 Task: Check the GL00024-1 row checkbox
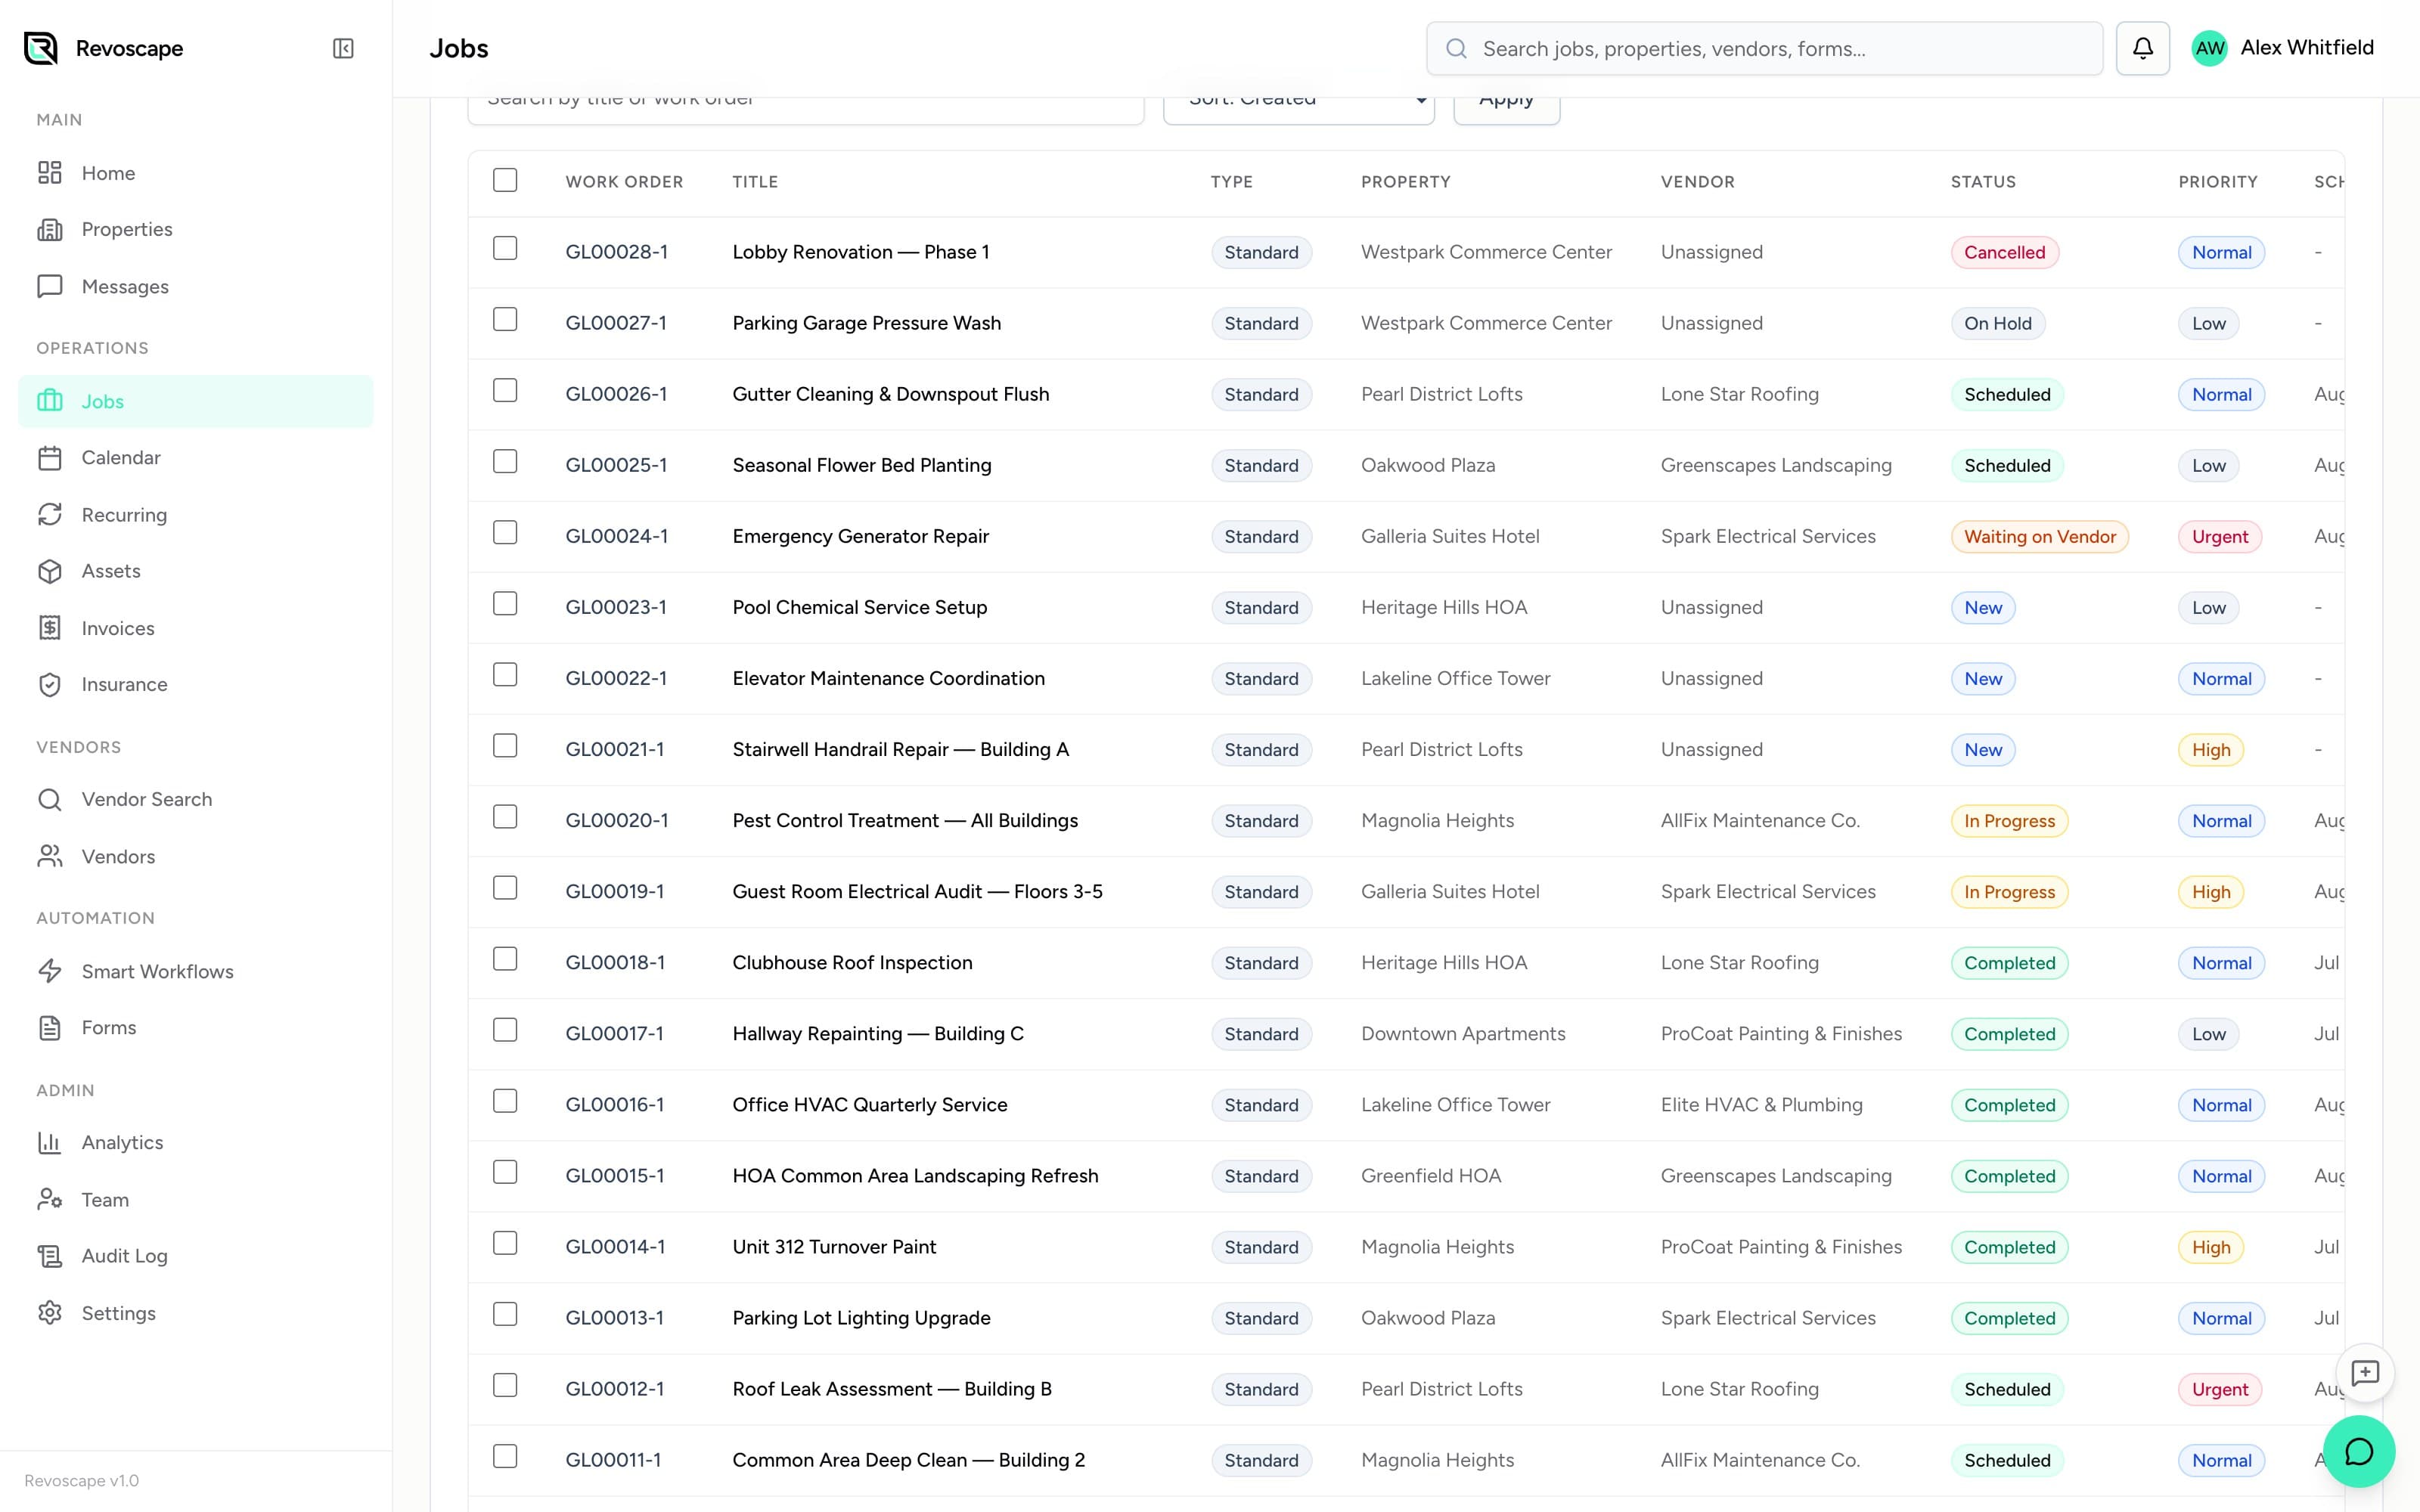[x=505, y=532]
